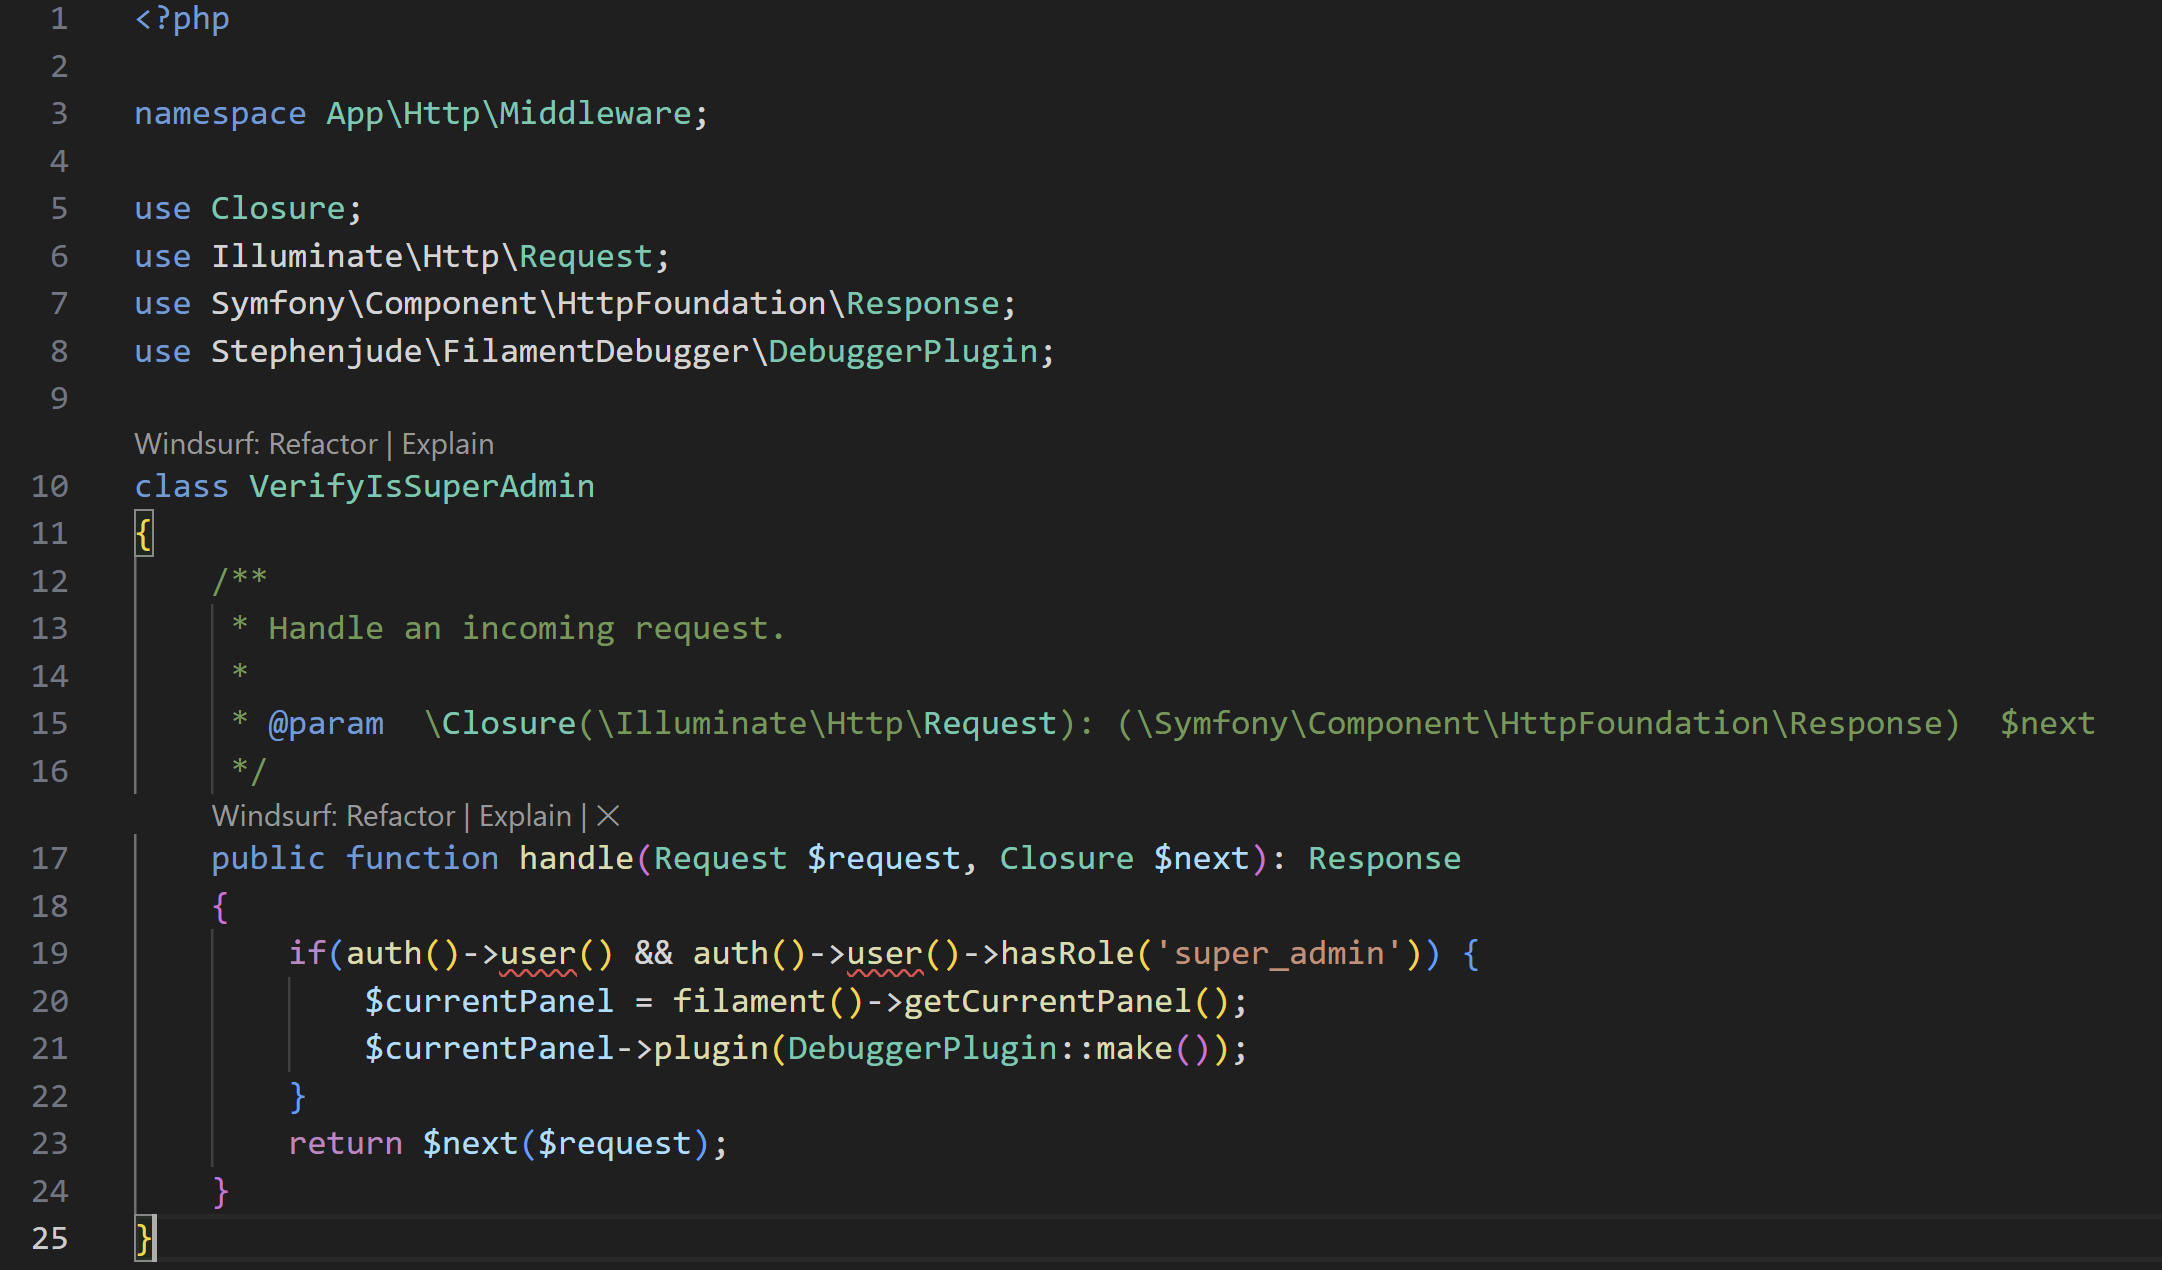2162x1270 pixels.
Task: Click line number 17 in gutter
Action: coord(49,858)
